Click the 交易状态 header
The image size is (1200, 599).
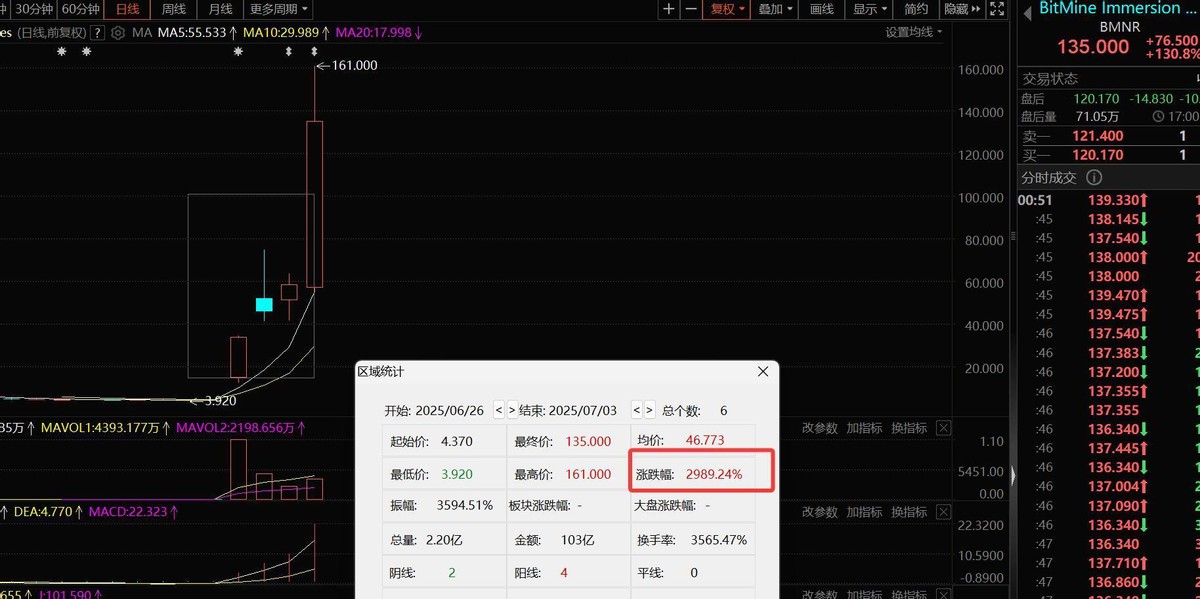[x=1050, y=78]
